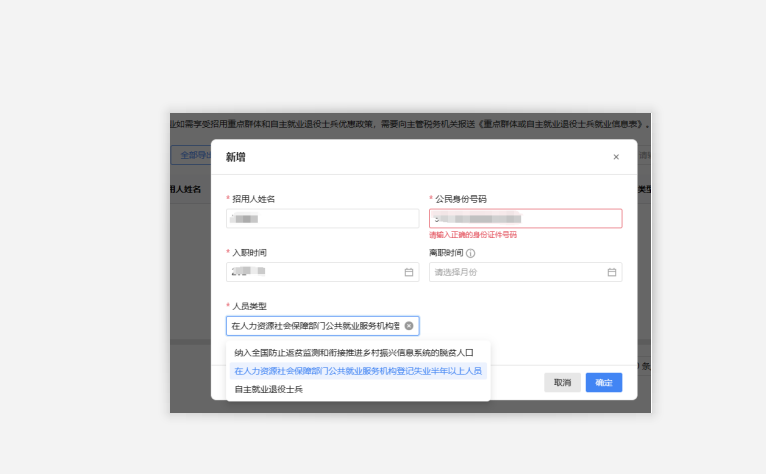Open the 人员类型 dropdown box
The width and height of the screenshot is (766, 474).
point(314,326)
